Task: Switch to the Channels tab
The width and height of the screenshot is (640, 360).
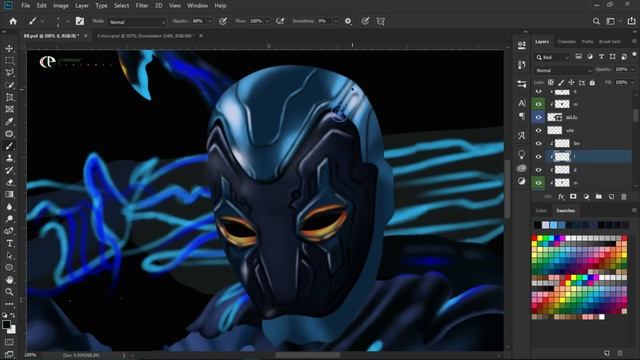Action: click(567, 42)
